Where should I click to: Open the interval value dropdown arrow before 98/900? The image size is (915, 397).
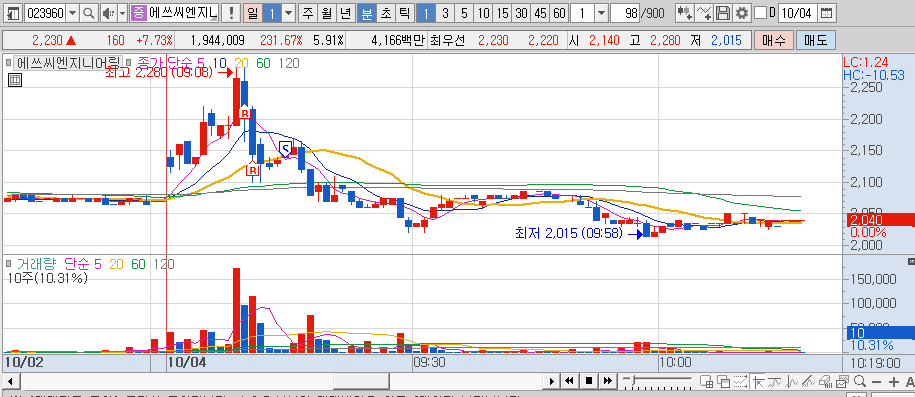click(602, 12)
